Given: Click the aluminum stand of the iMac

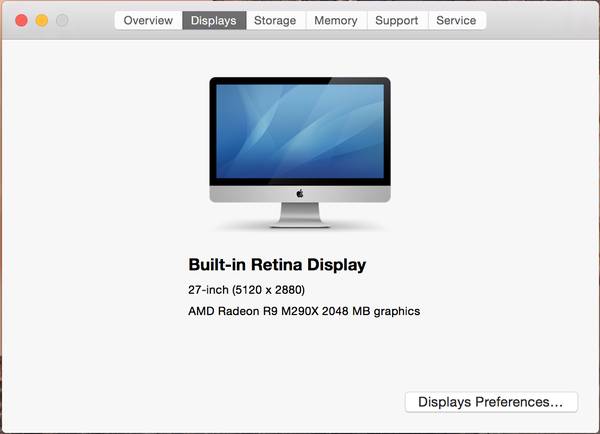Looking at the screenshot, I should (x=300, y=214).
